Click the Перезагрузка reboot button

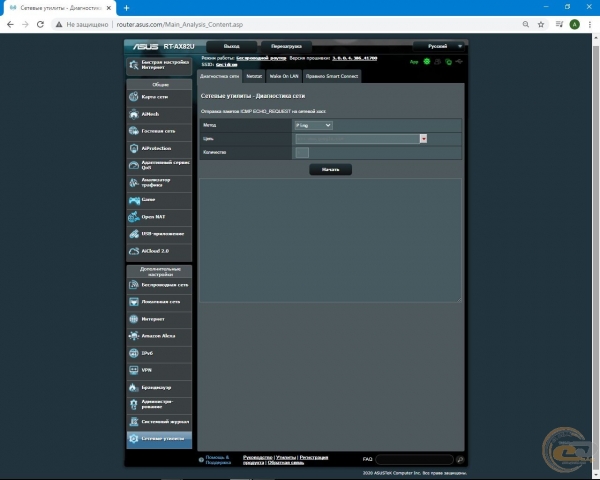point(286,46)
